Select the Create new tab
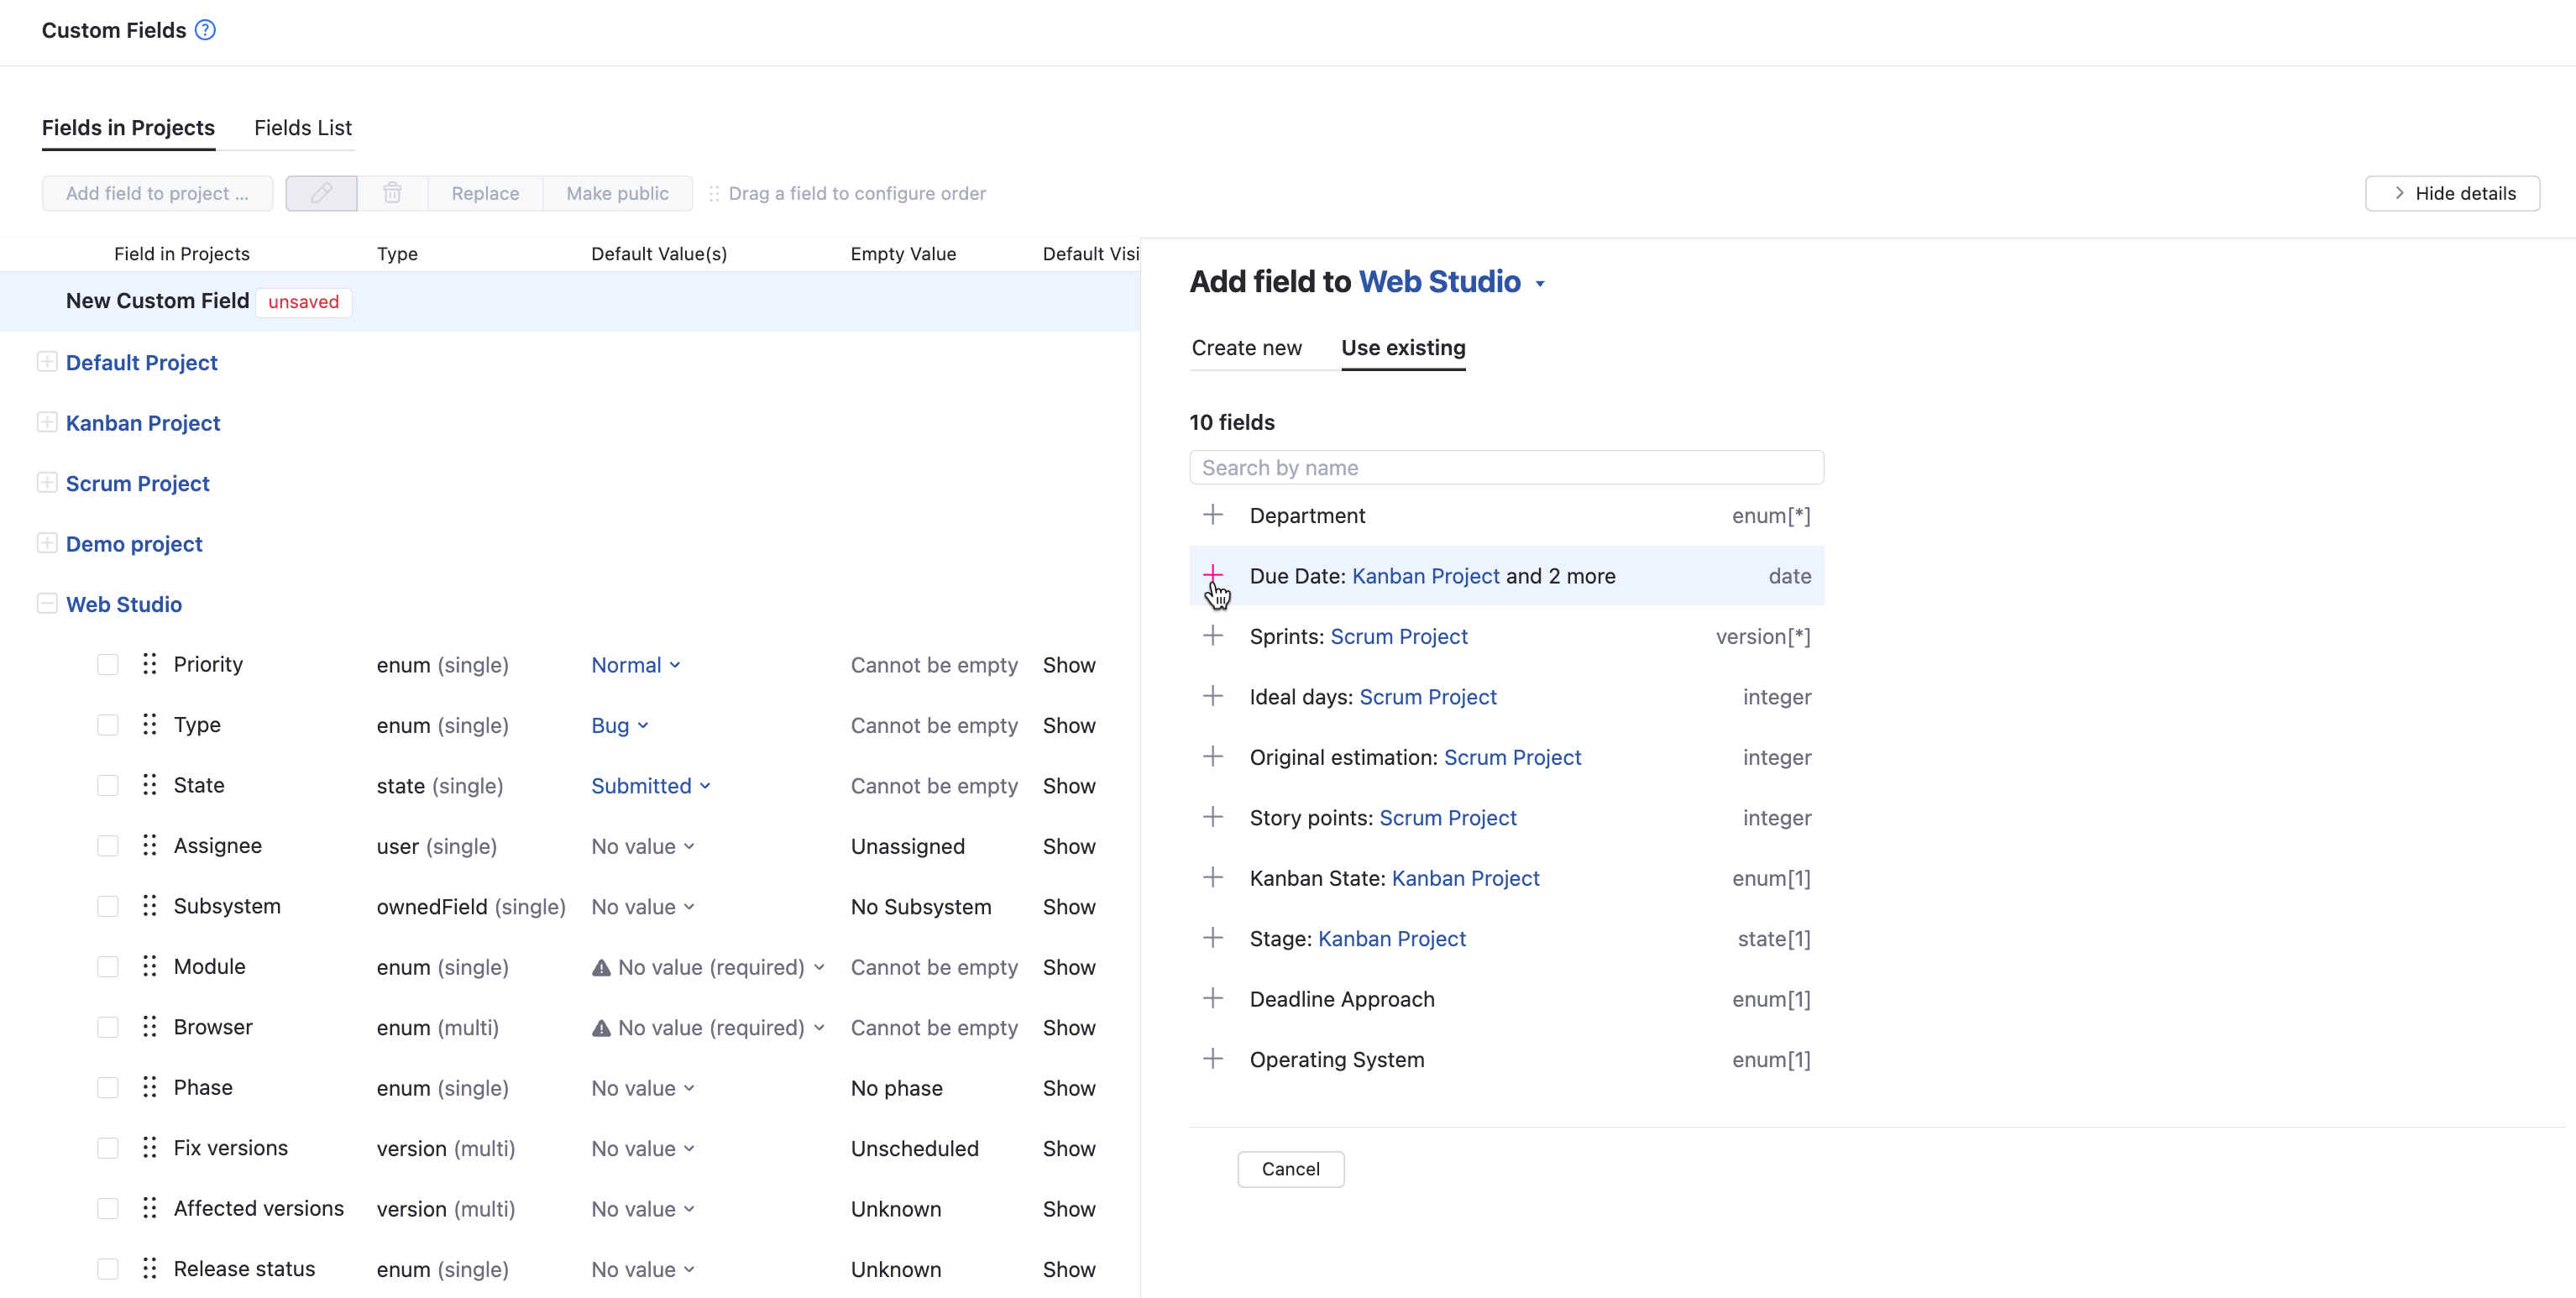Image resolution: width=2576 pixels, height=1298 pixels. point(1246,348)
